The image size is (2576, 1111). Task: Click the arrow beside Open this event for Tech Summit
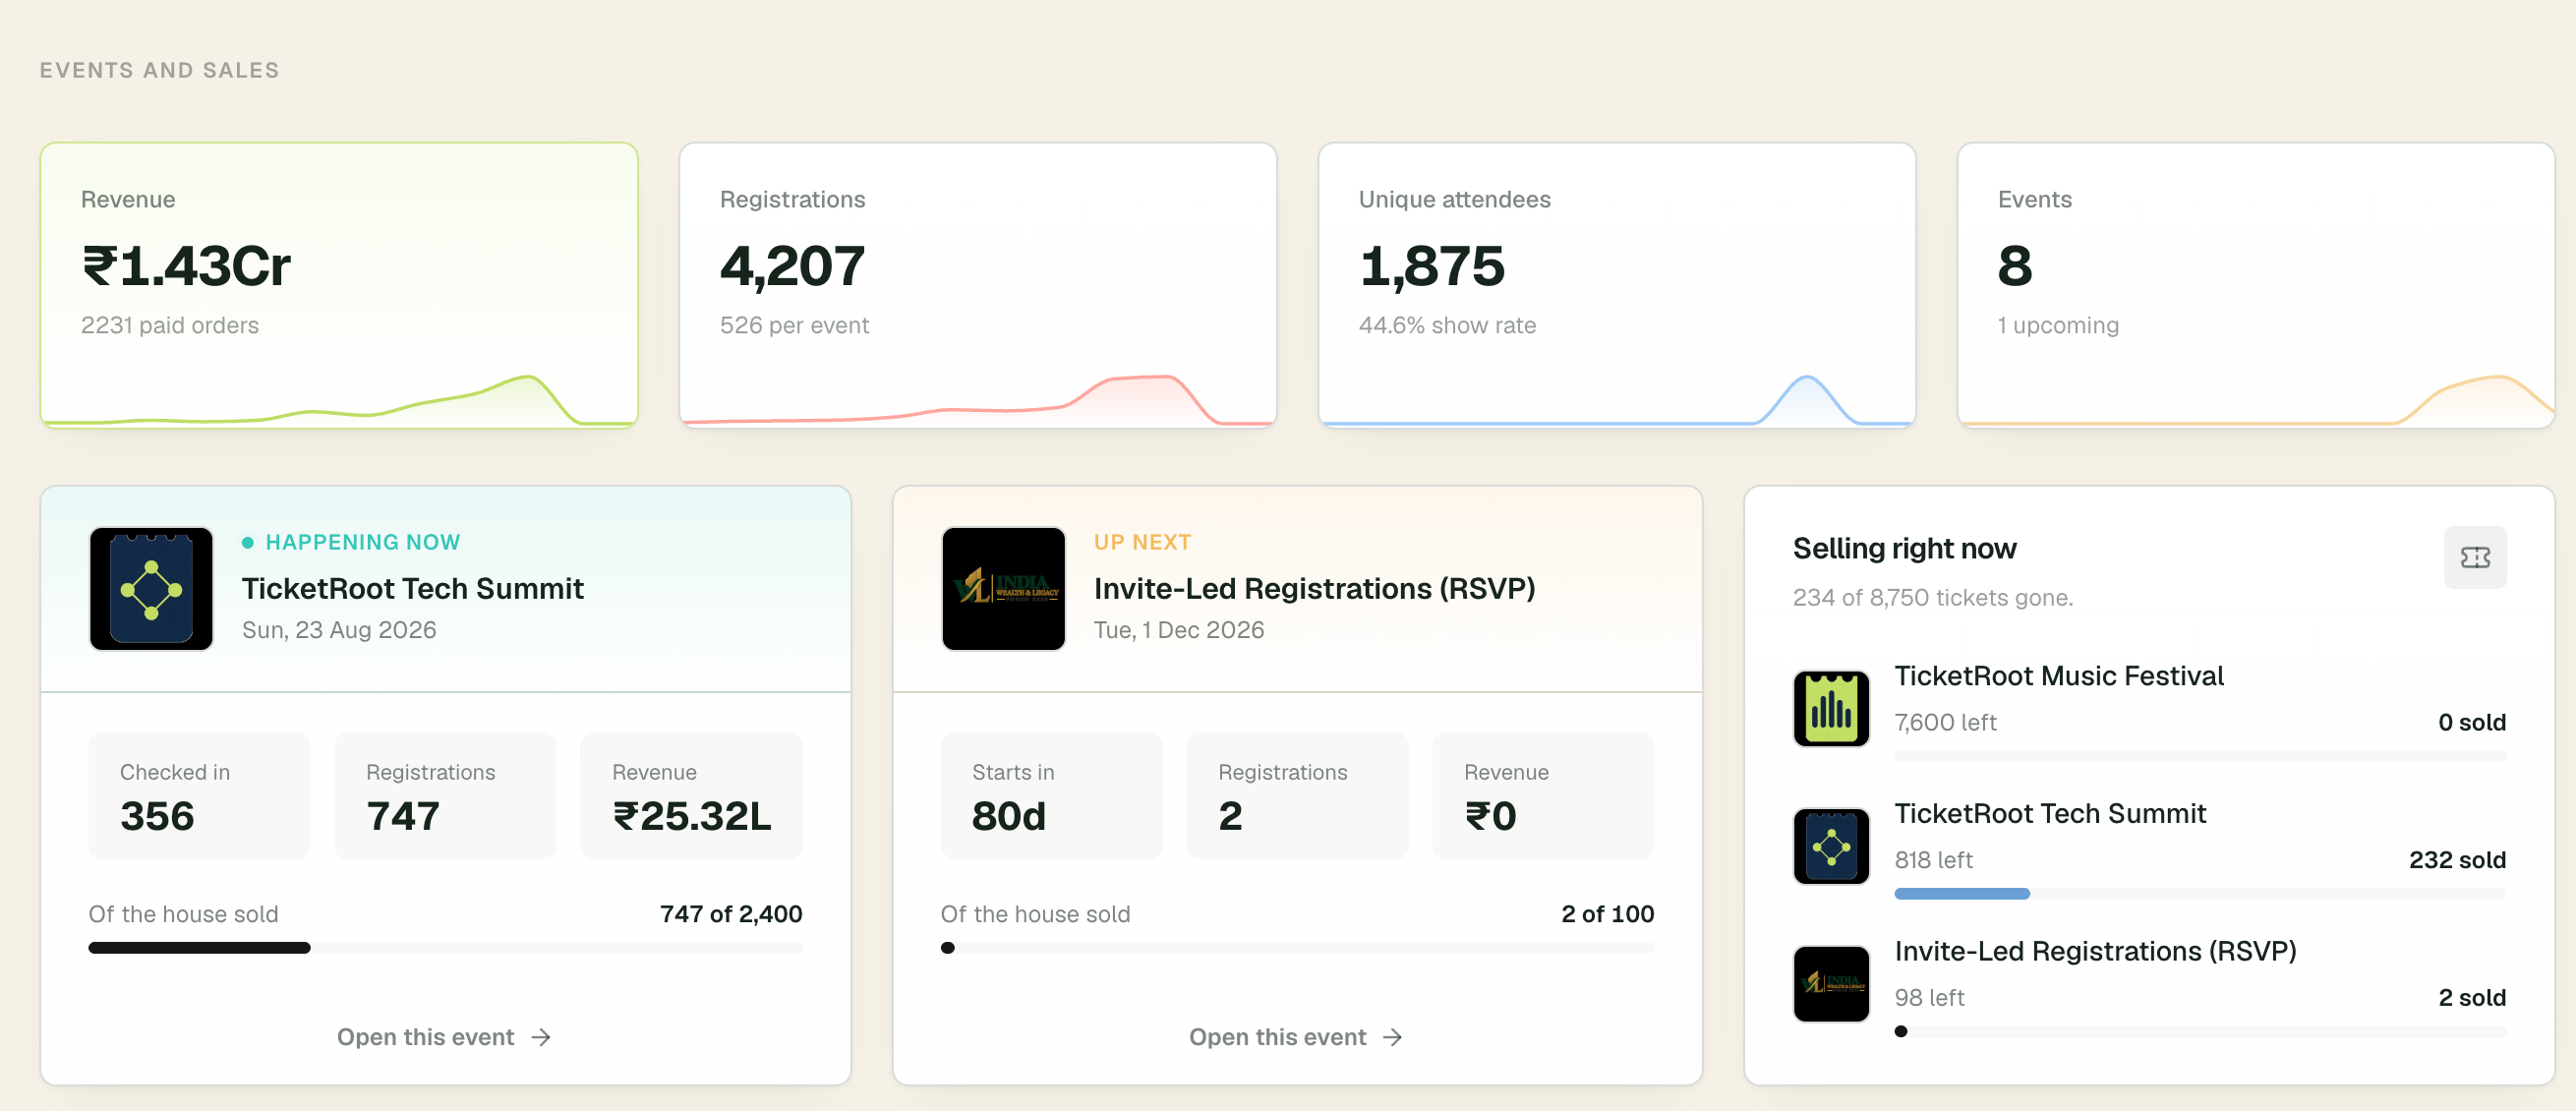coord(541,1037)
